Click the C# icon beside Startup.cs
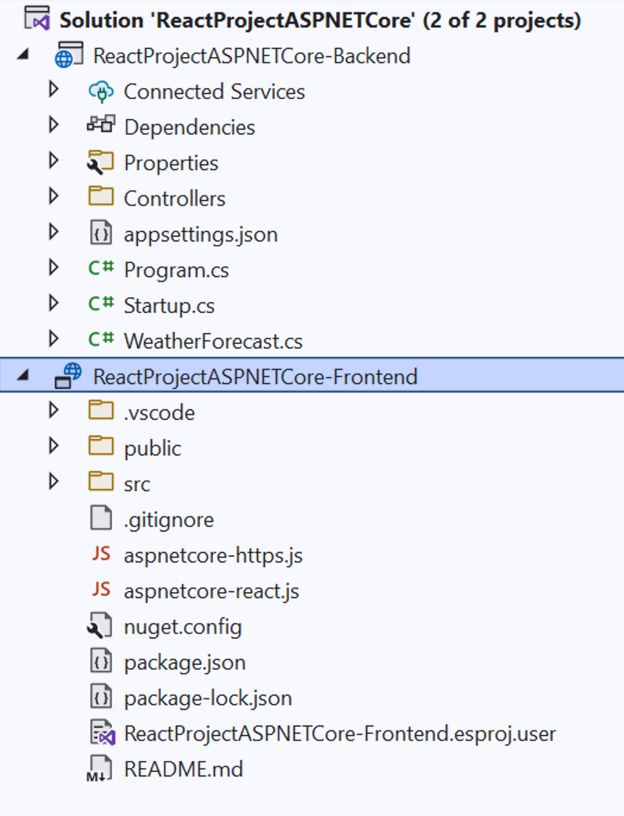 (x=101, y=304)
